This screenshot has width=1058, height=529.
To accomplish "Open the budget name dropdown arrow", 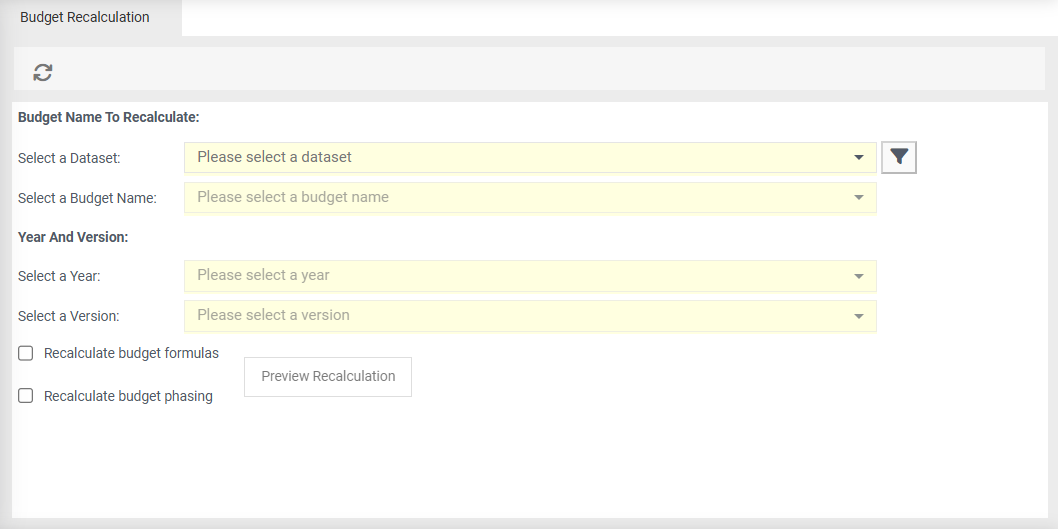I will (x=859, y=198).
